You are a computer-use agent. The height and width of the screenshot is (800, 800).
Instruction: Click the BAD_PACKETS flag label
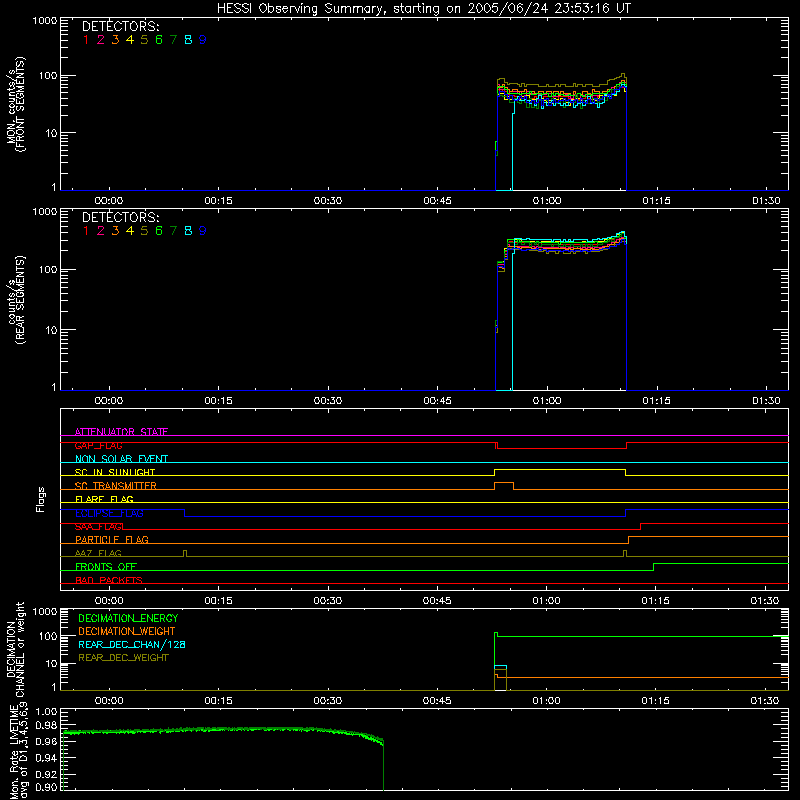coord(109,580)
